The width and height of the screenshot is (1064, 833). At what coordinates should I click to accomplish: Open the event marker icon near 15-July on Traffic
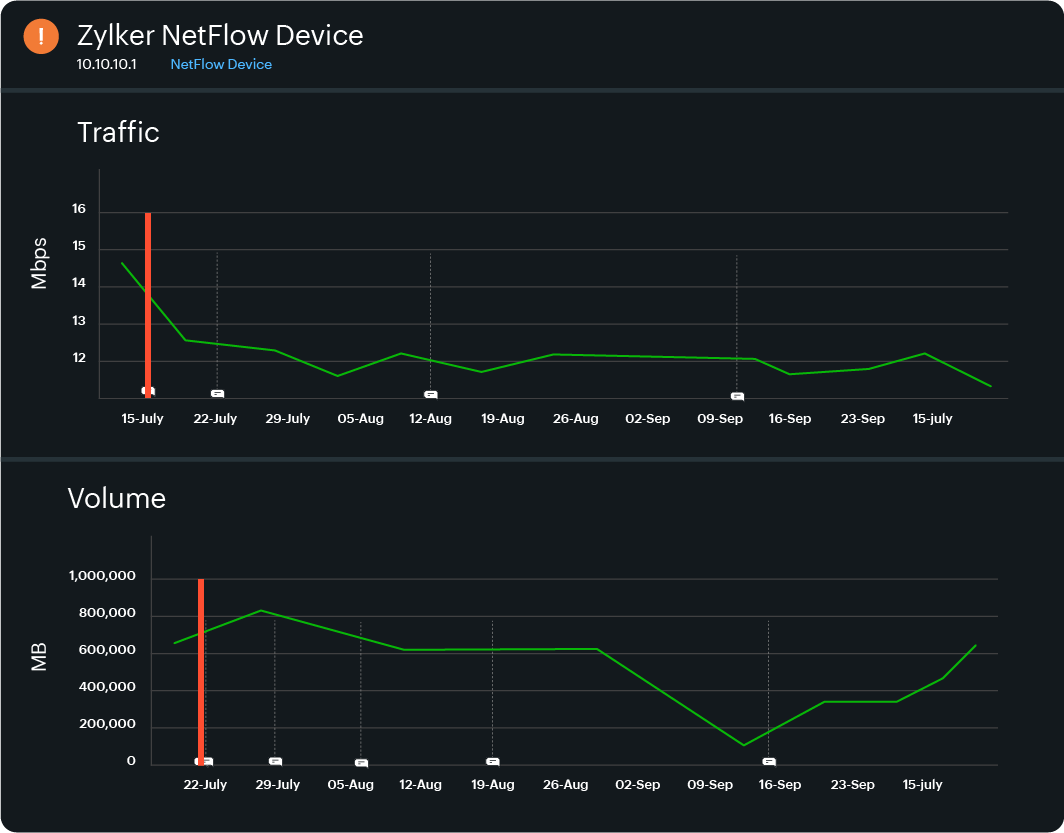147,392
